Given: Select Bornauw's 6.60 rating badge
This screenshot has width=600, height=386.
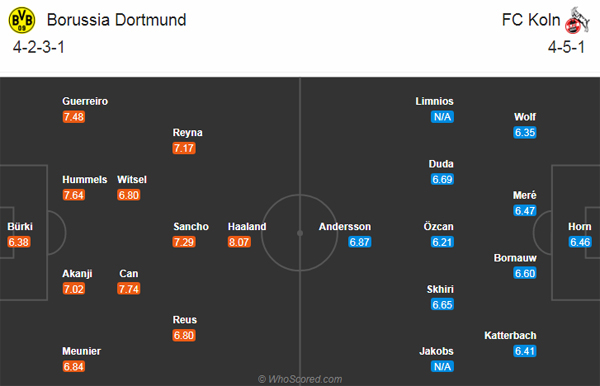Looking at the screenshot, I should click(x=525, y=273).
